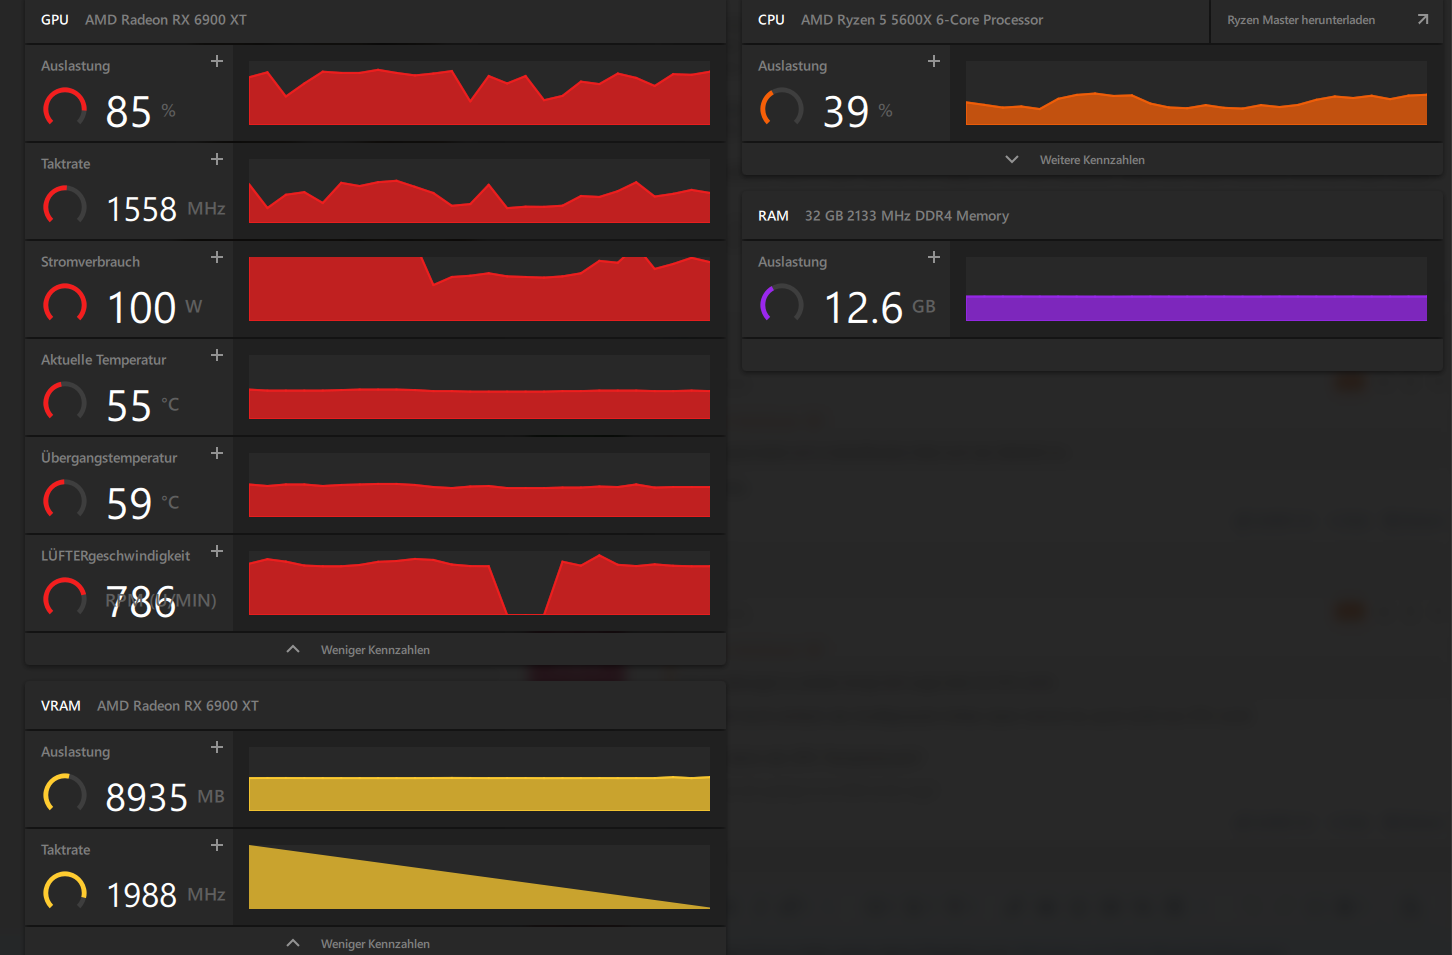Click the GPU header AMD Radeon RX 6900 XT
The width and height of the screenshot is (1452, 955).
coord(166,20)
